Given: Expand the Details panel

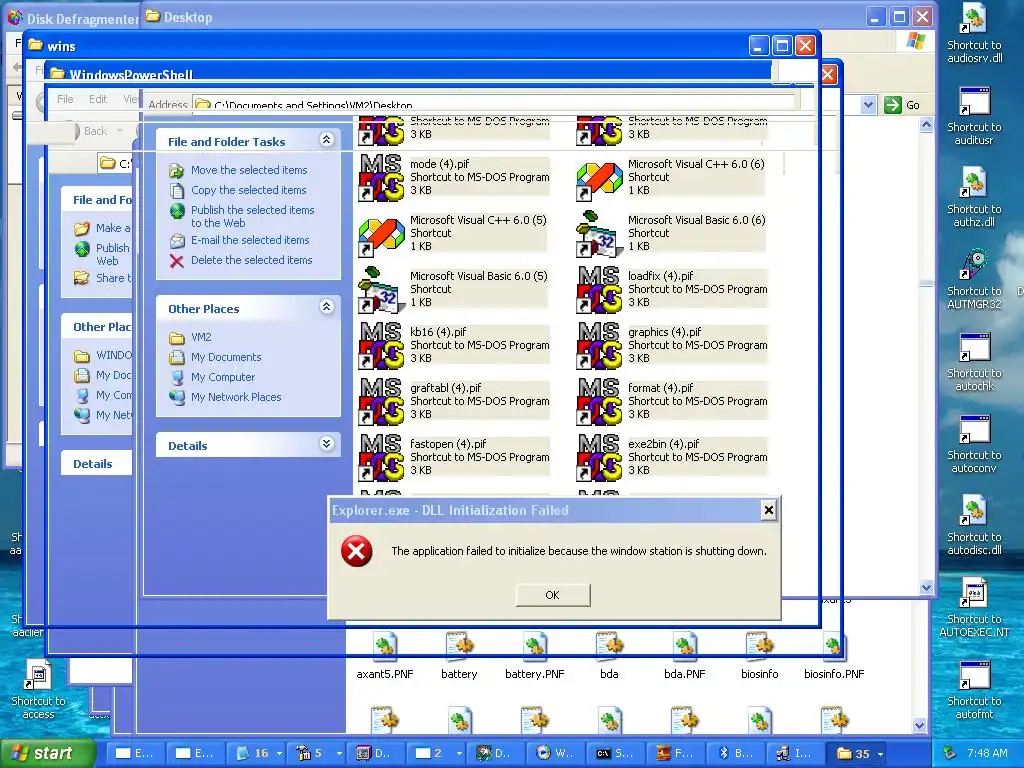Looking at the screenshot, I should (327, 444).
